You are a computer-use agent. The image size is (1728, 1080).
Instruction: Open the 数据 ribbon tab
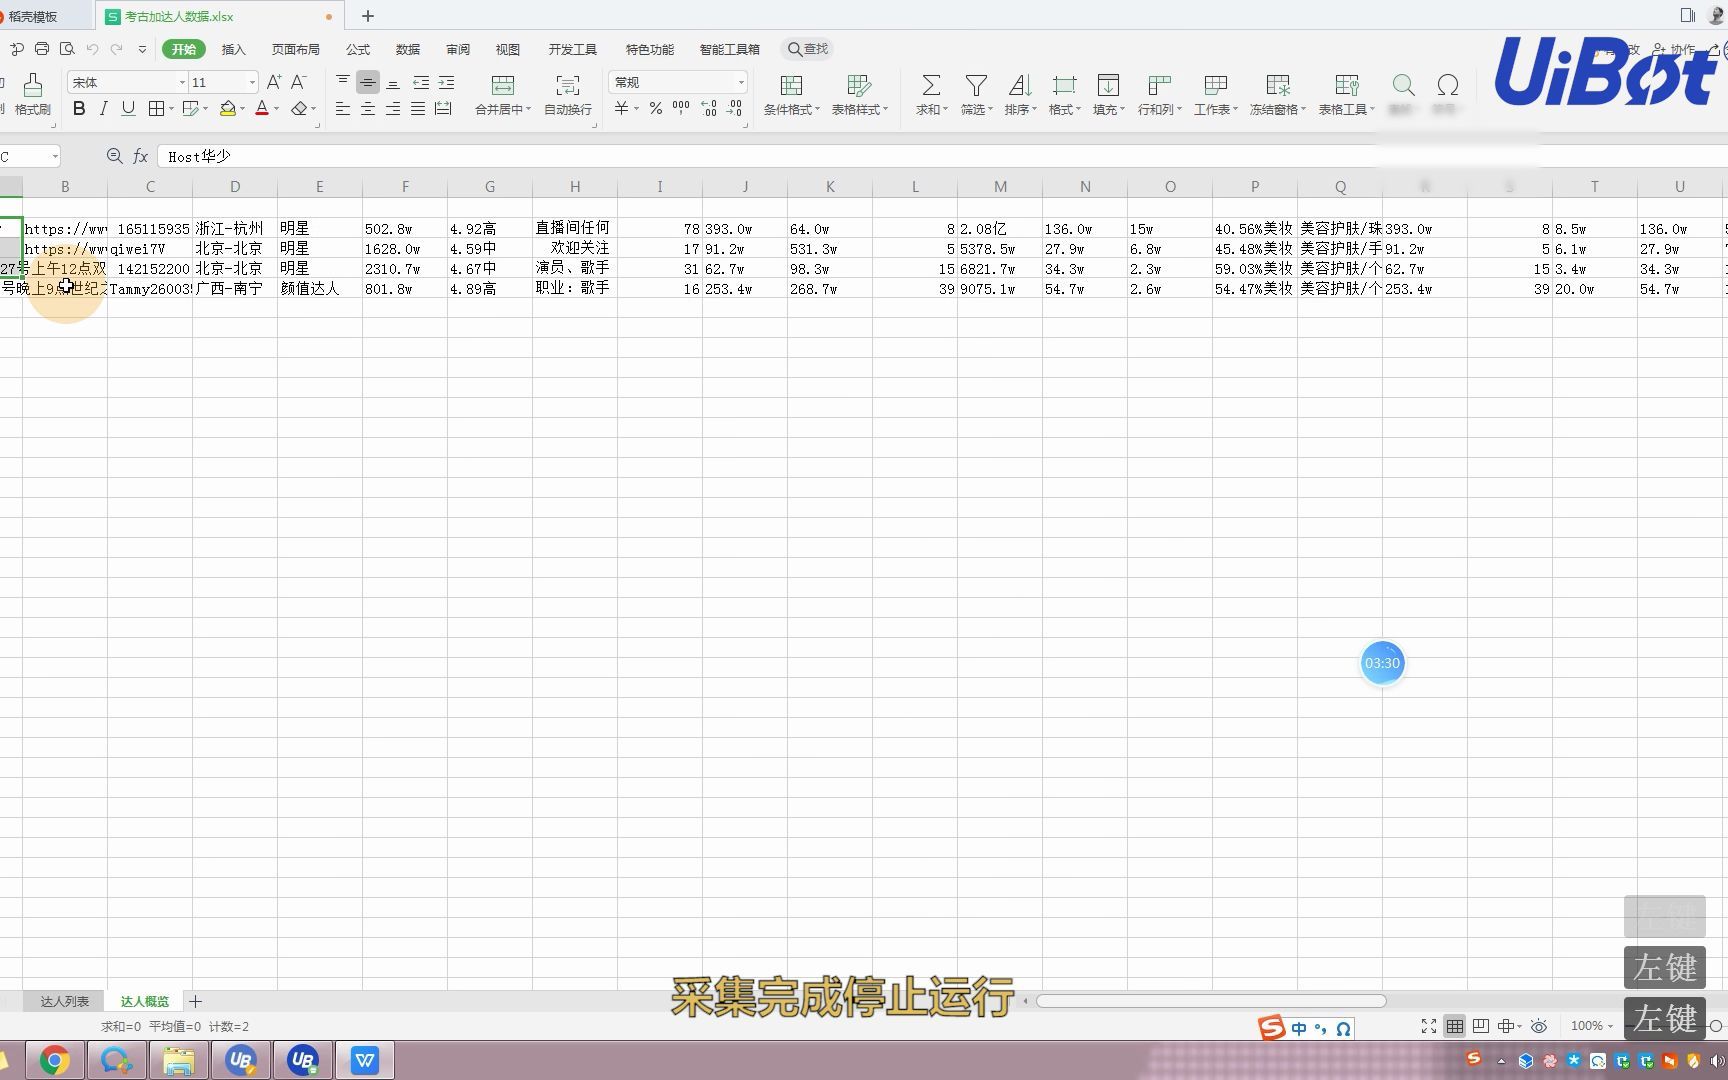(x=408, y=49)
